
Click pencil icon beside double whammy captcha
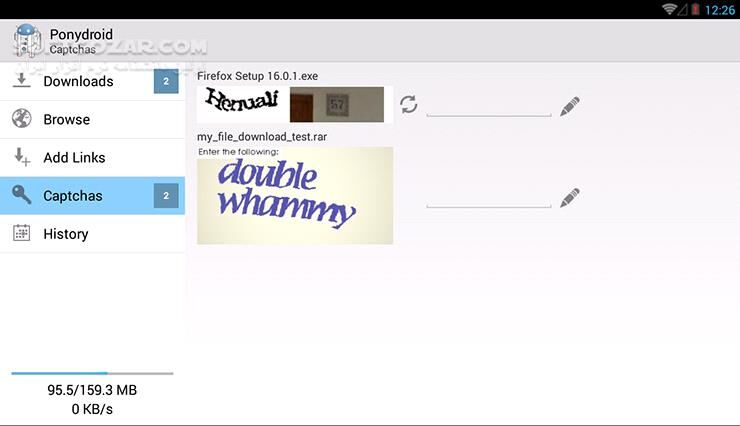click(x=570, y=197)
